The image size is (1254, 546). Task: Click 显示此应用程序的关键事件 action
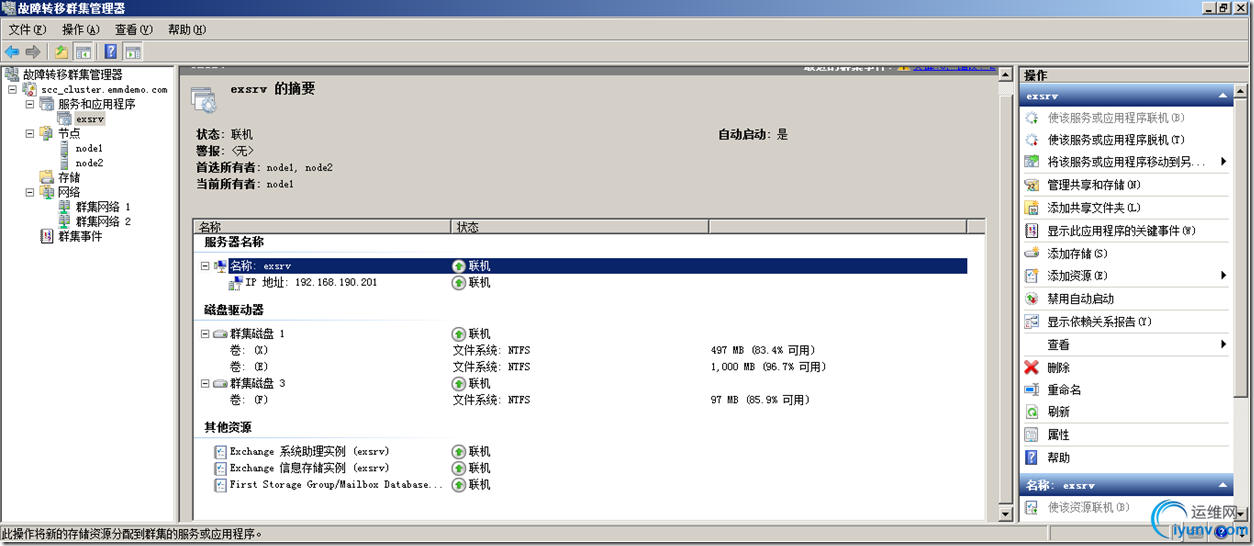[1121, 231]
